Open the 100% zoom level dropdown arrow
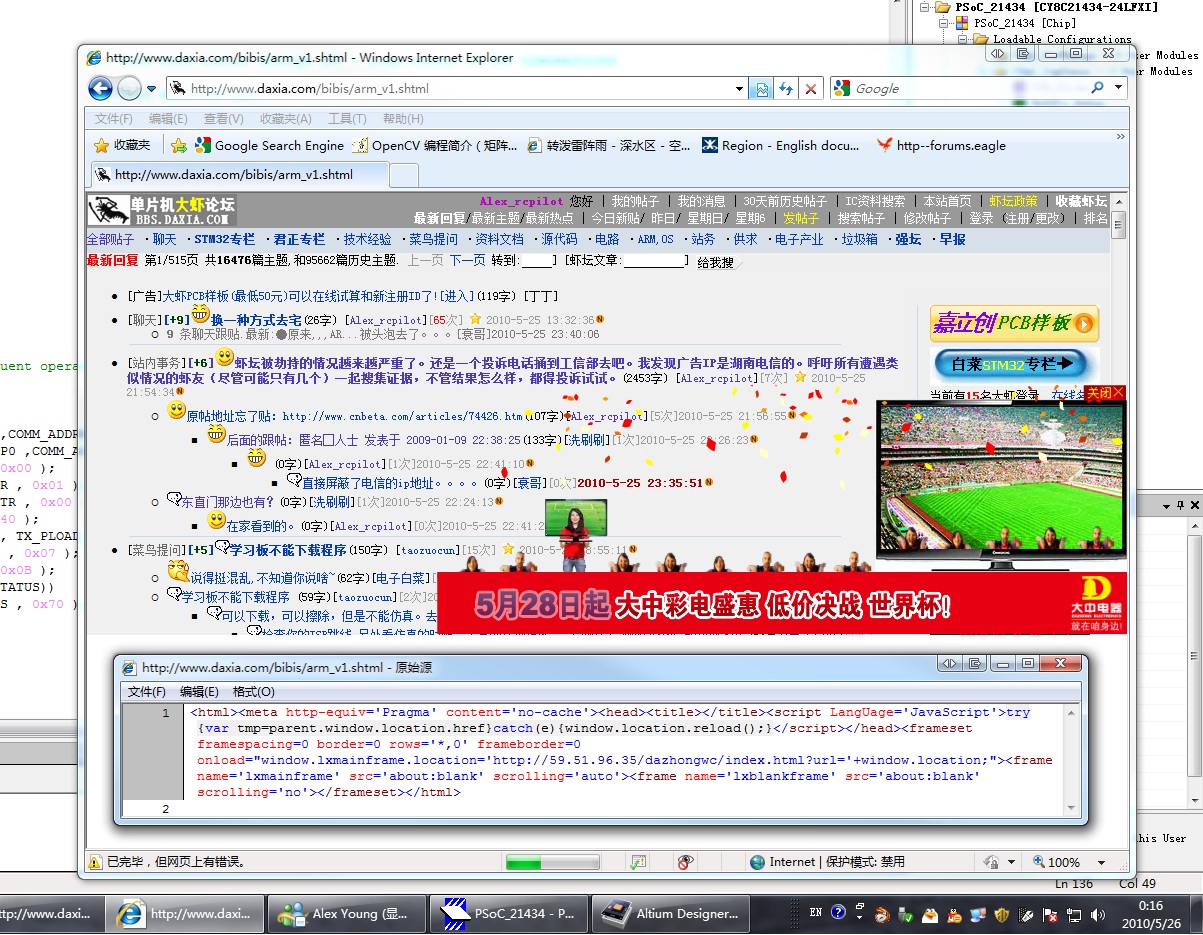The image size is (1203, 935). pos(1103,862)
